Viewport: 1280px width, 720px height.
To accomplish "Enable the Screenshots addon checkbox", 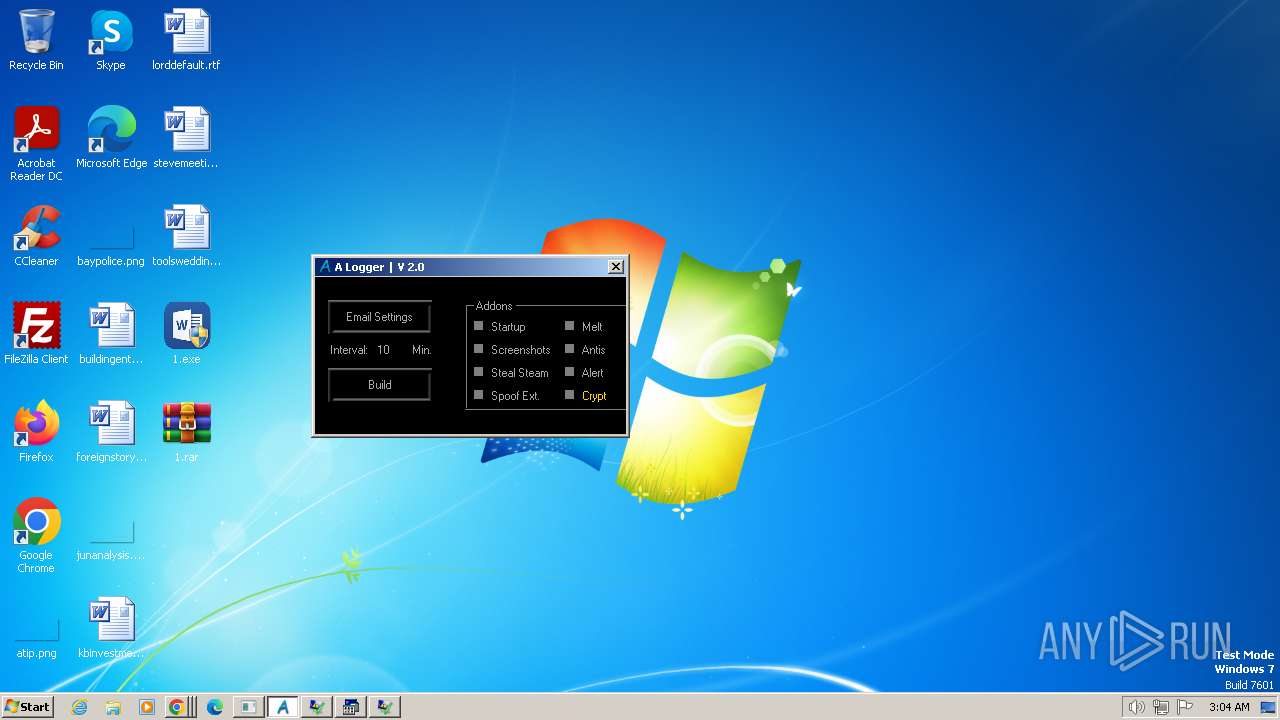I will click(479, 349).
